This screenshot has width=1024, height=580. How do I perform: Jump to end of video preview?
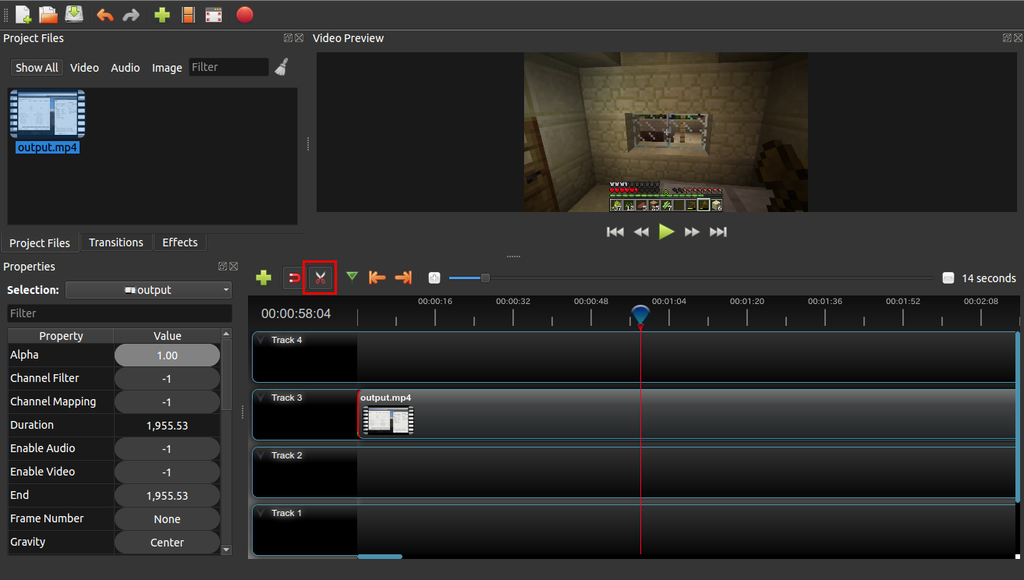pyautogui.click(x=718, y=232)
